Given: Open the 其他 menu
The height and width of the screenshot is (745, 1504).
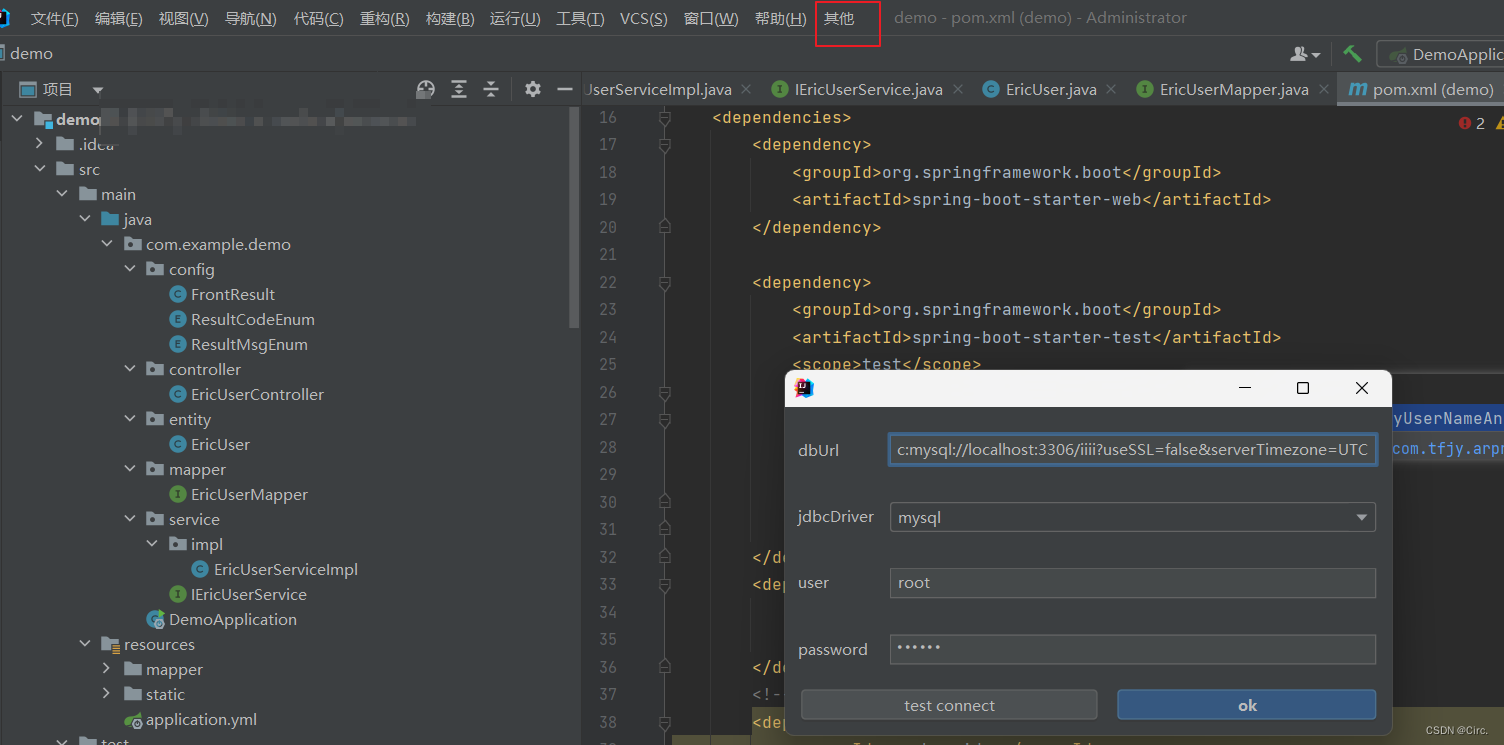Looking at the screenshot, I should [x=839, y=19].
